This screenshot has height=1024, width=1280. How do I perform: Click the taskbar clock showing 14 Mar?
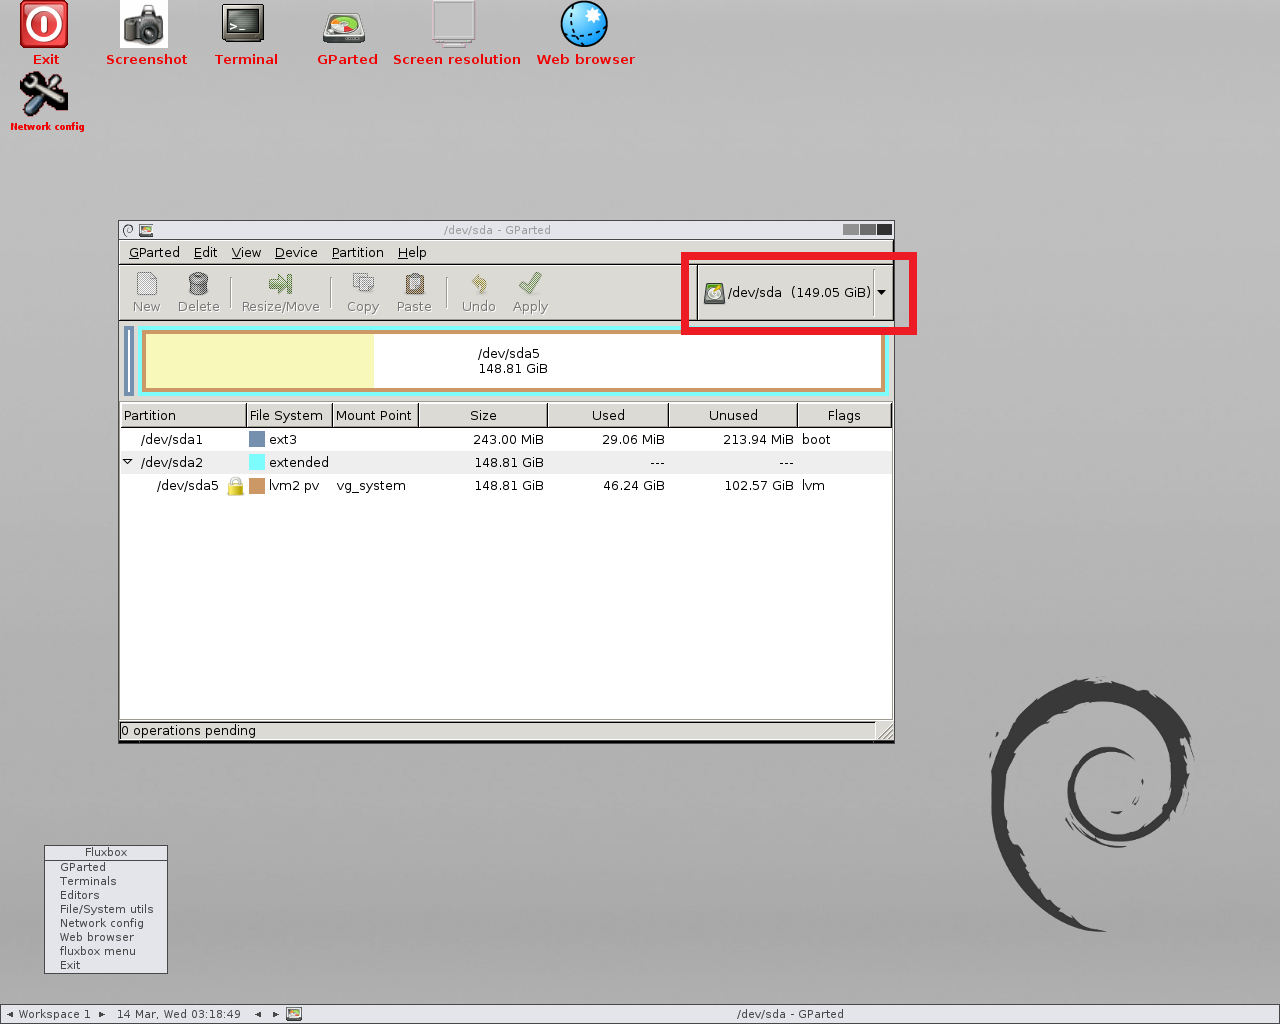(179, 1014)
